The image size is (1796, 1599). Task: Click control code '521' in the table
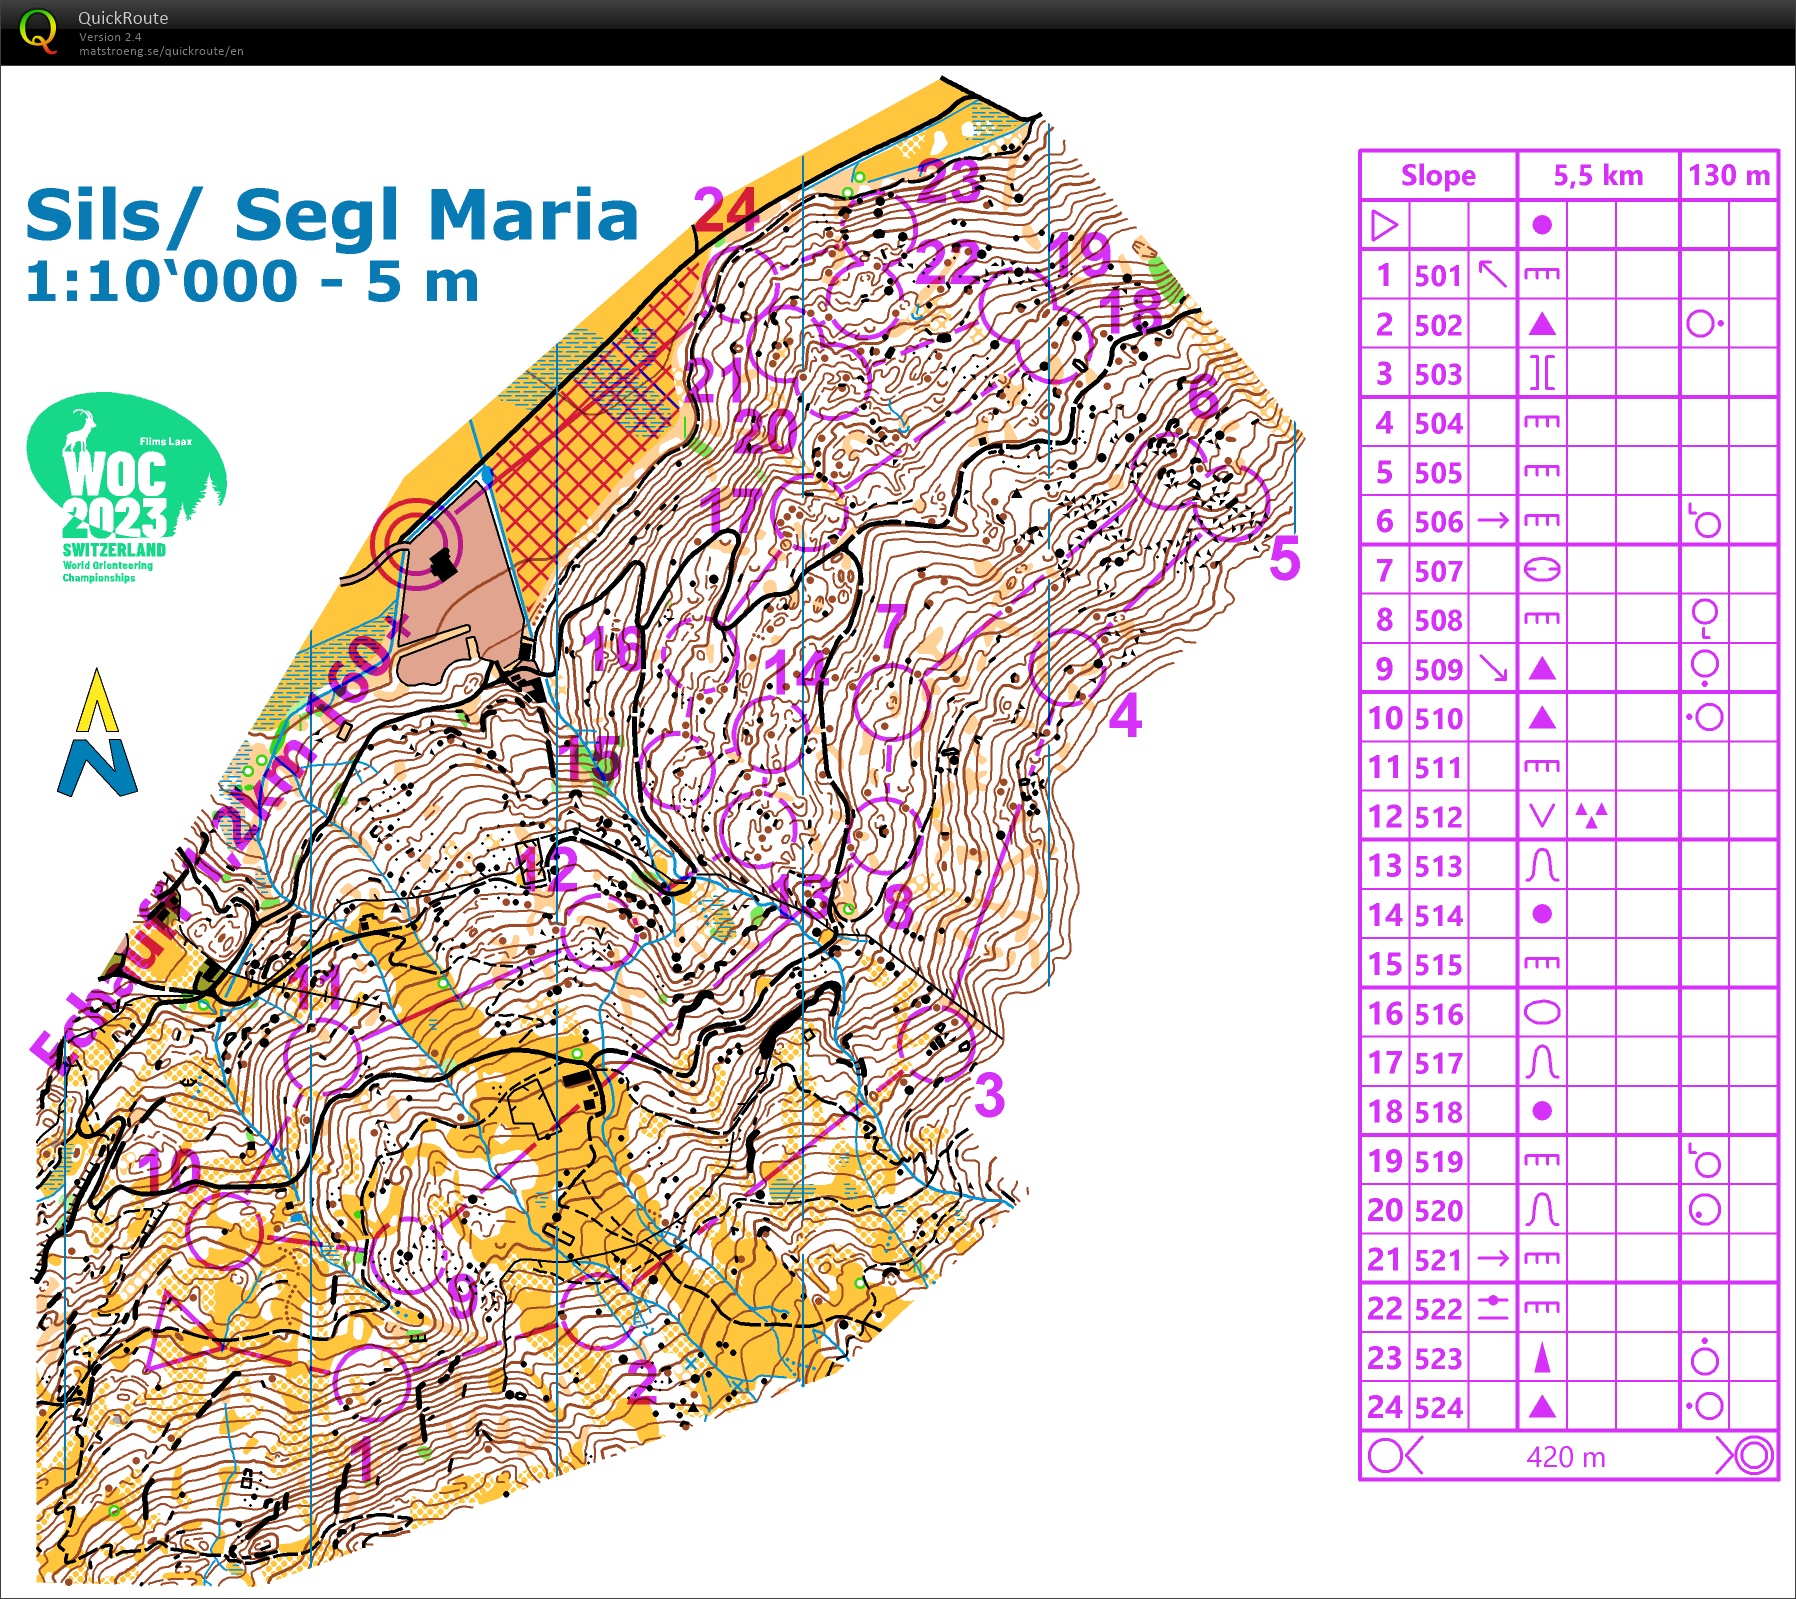(x=1439, y=1260)
